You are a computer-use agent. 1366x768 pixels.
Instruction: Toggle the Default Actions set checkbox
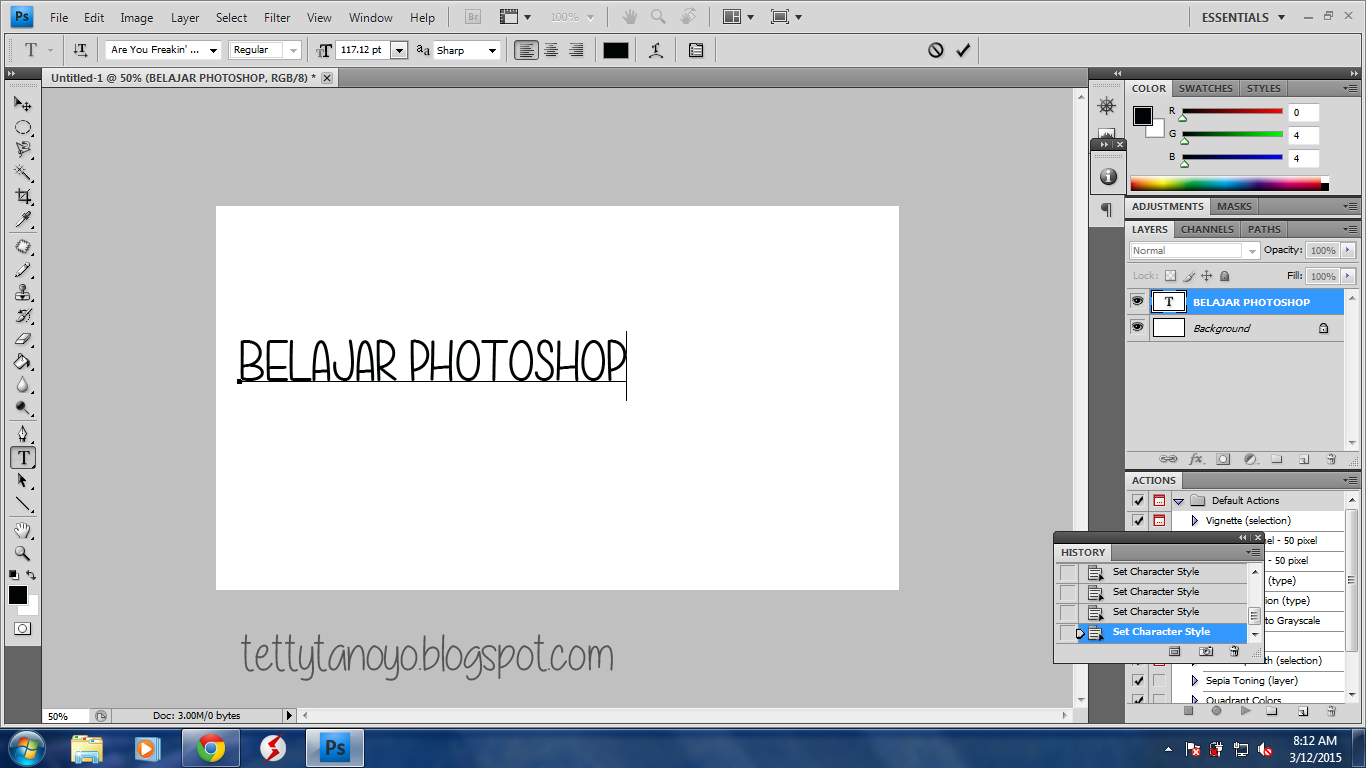coord(1138,500)
